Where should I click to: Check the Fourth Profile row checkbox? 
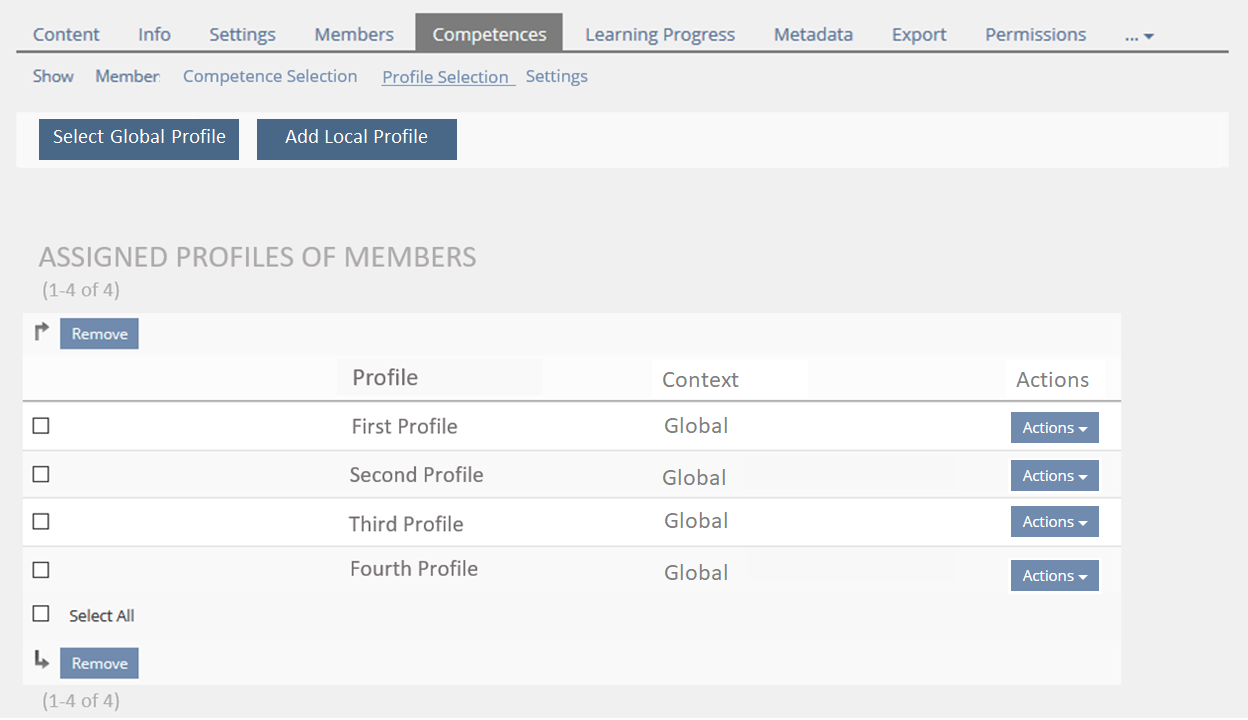[x=41, y=570]
